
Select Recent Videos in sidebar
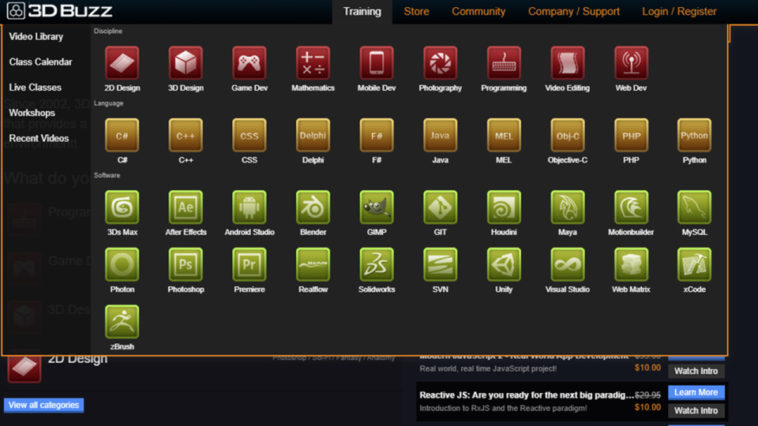[39, 138]
